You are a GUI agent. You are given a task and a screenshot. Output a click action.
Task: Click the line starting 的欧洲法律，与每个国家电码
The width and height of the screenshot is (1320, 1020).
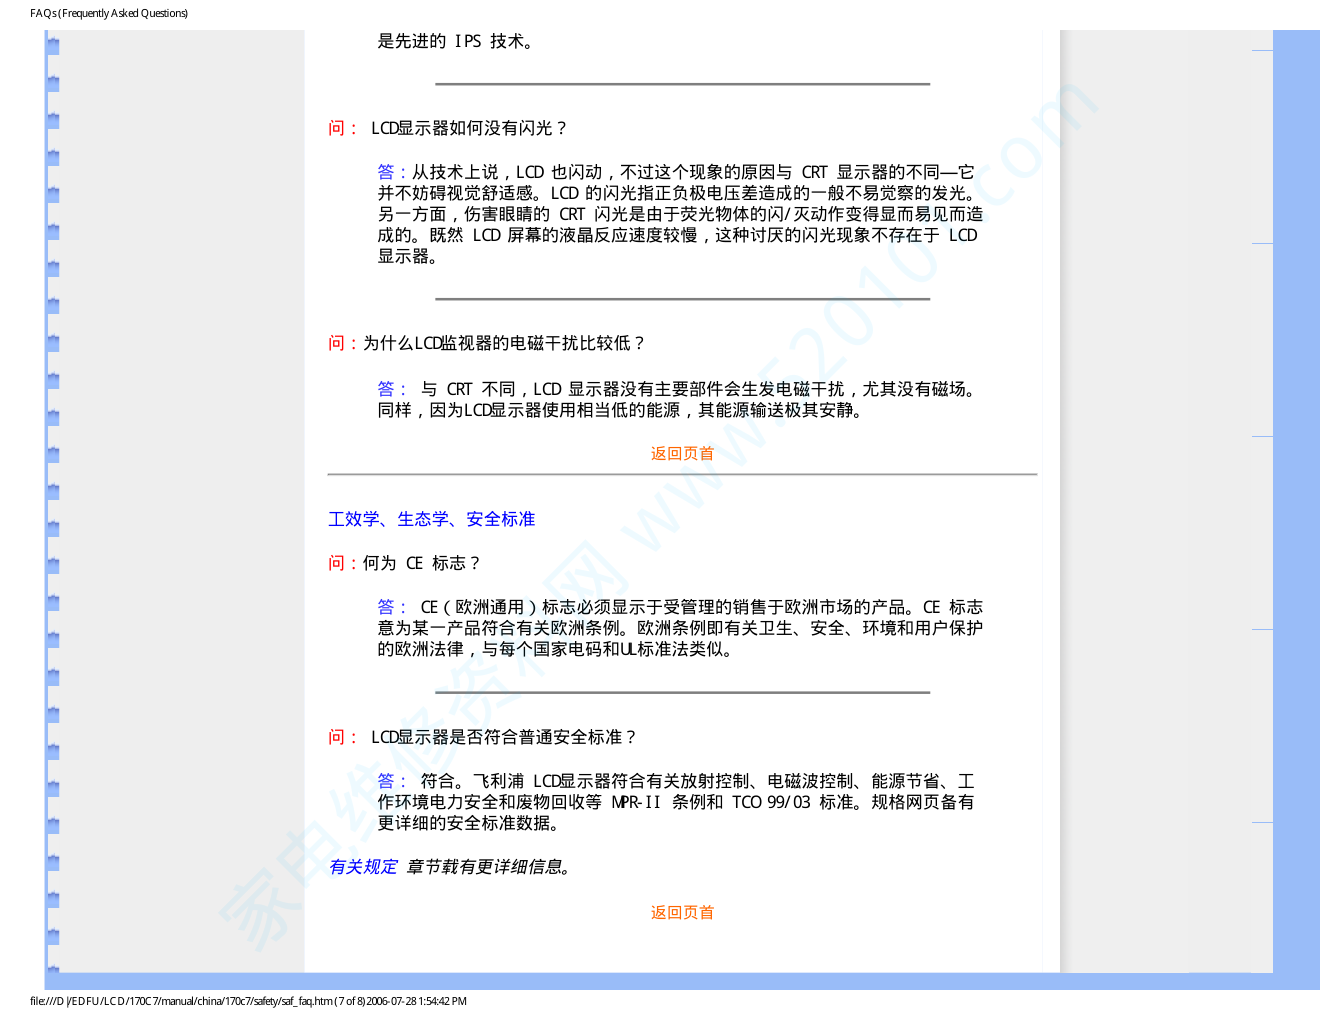(x=556, y=649)
